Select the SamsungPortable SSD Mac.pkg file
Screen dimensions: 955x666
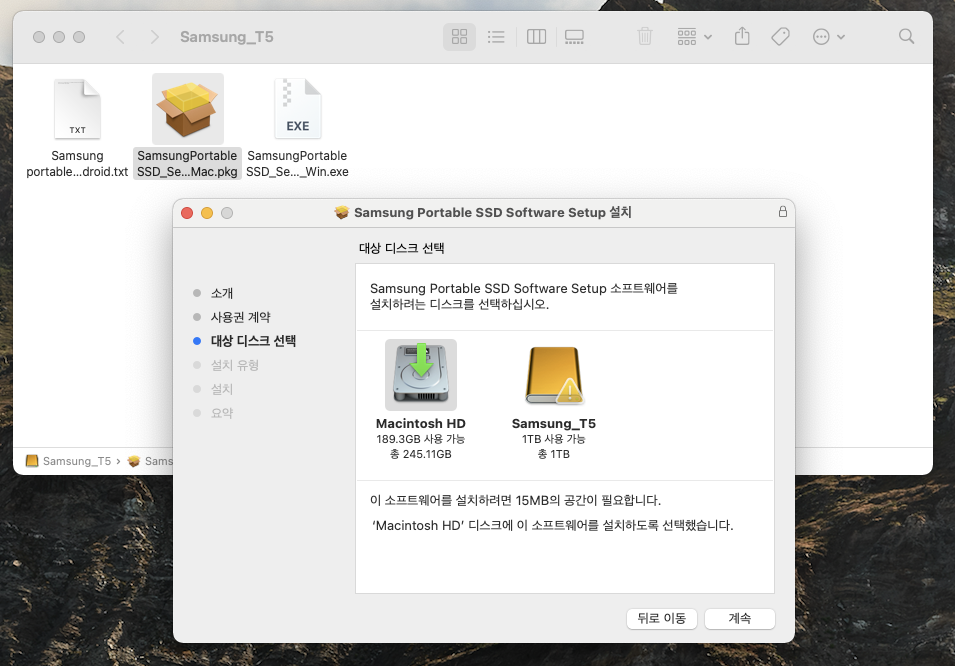coord(188,127)
